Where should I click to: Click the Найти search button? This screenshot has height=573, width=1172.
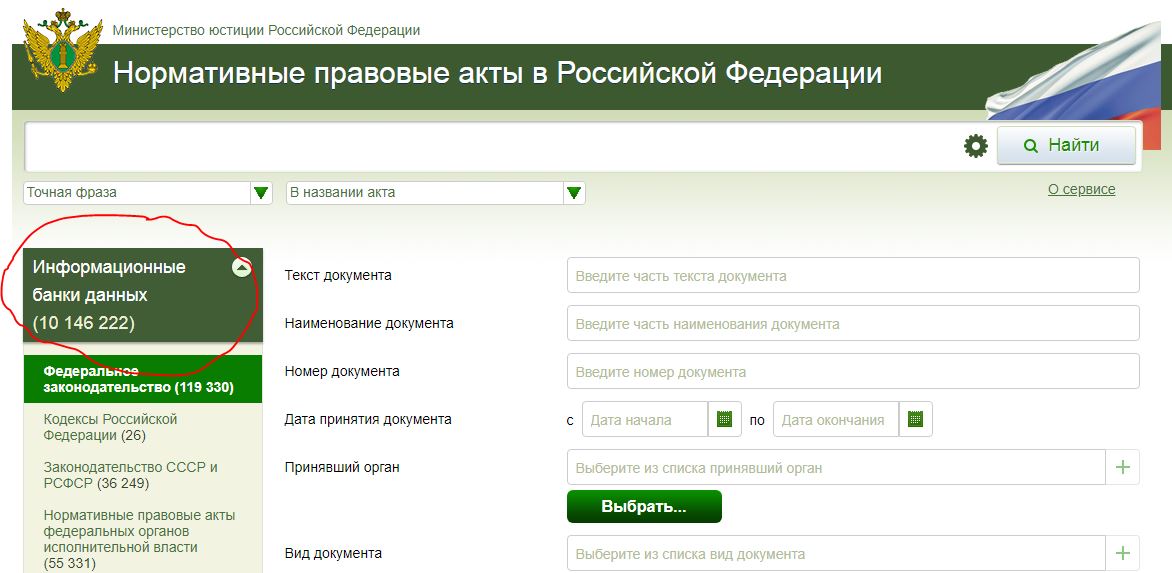tap(1066, 146)
